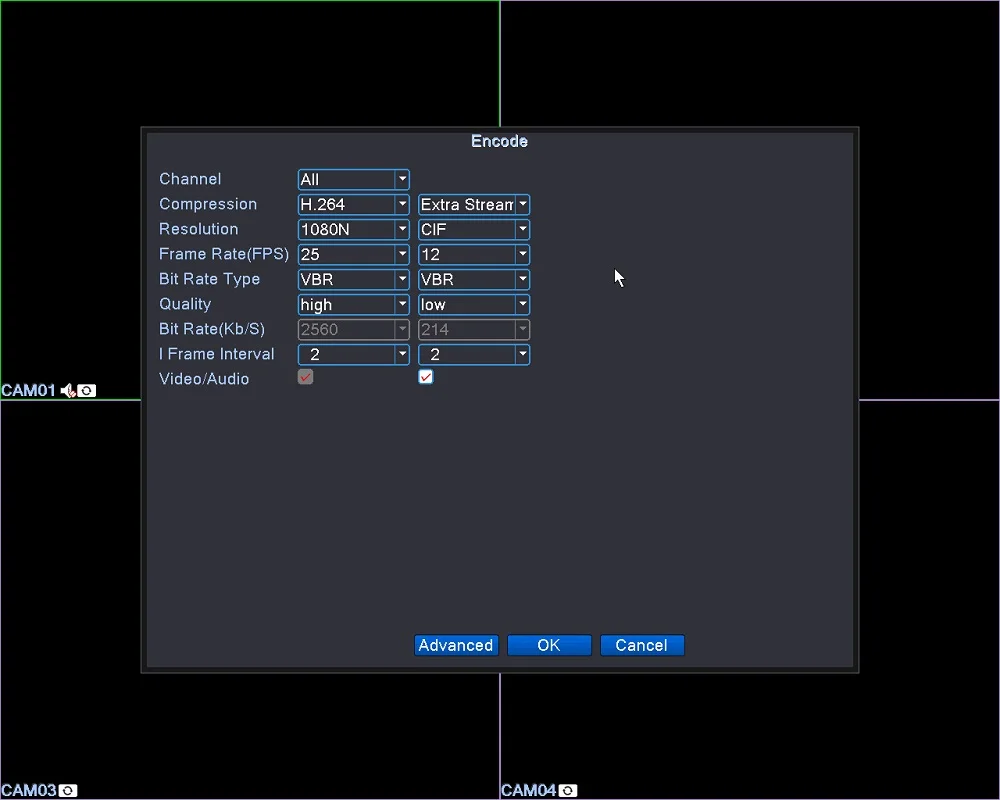Click the Frame Rate(FPS) label
The image size is (1000, 800).
coord(224,254)
